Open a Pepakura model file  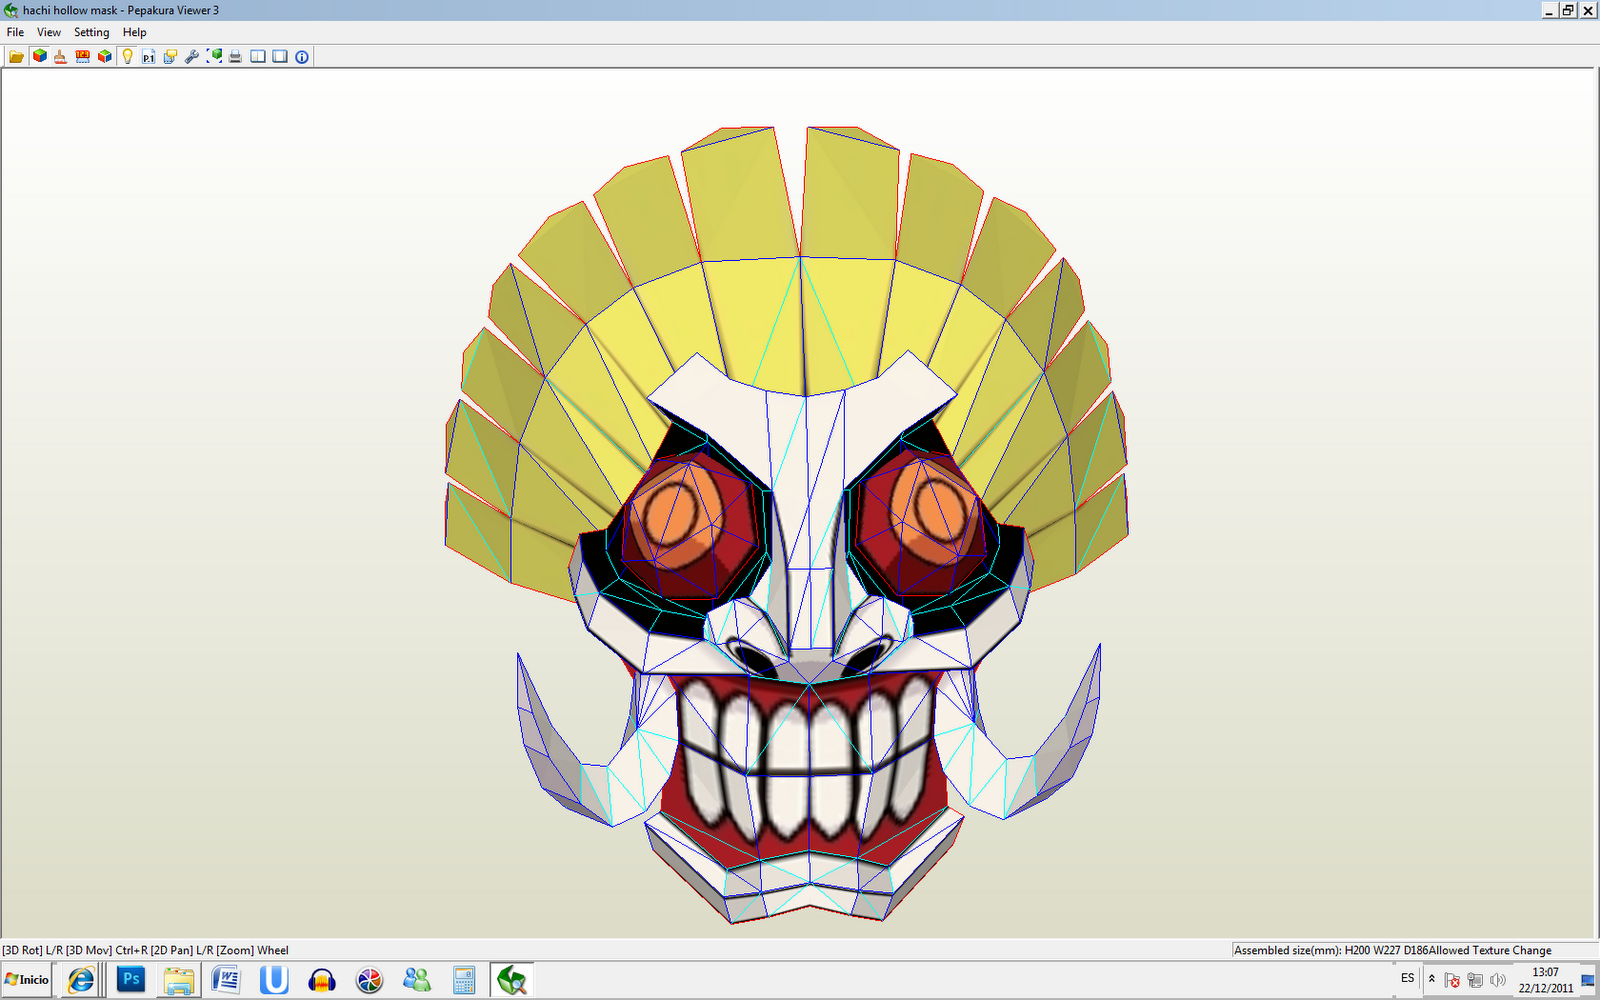pos(16,56)
